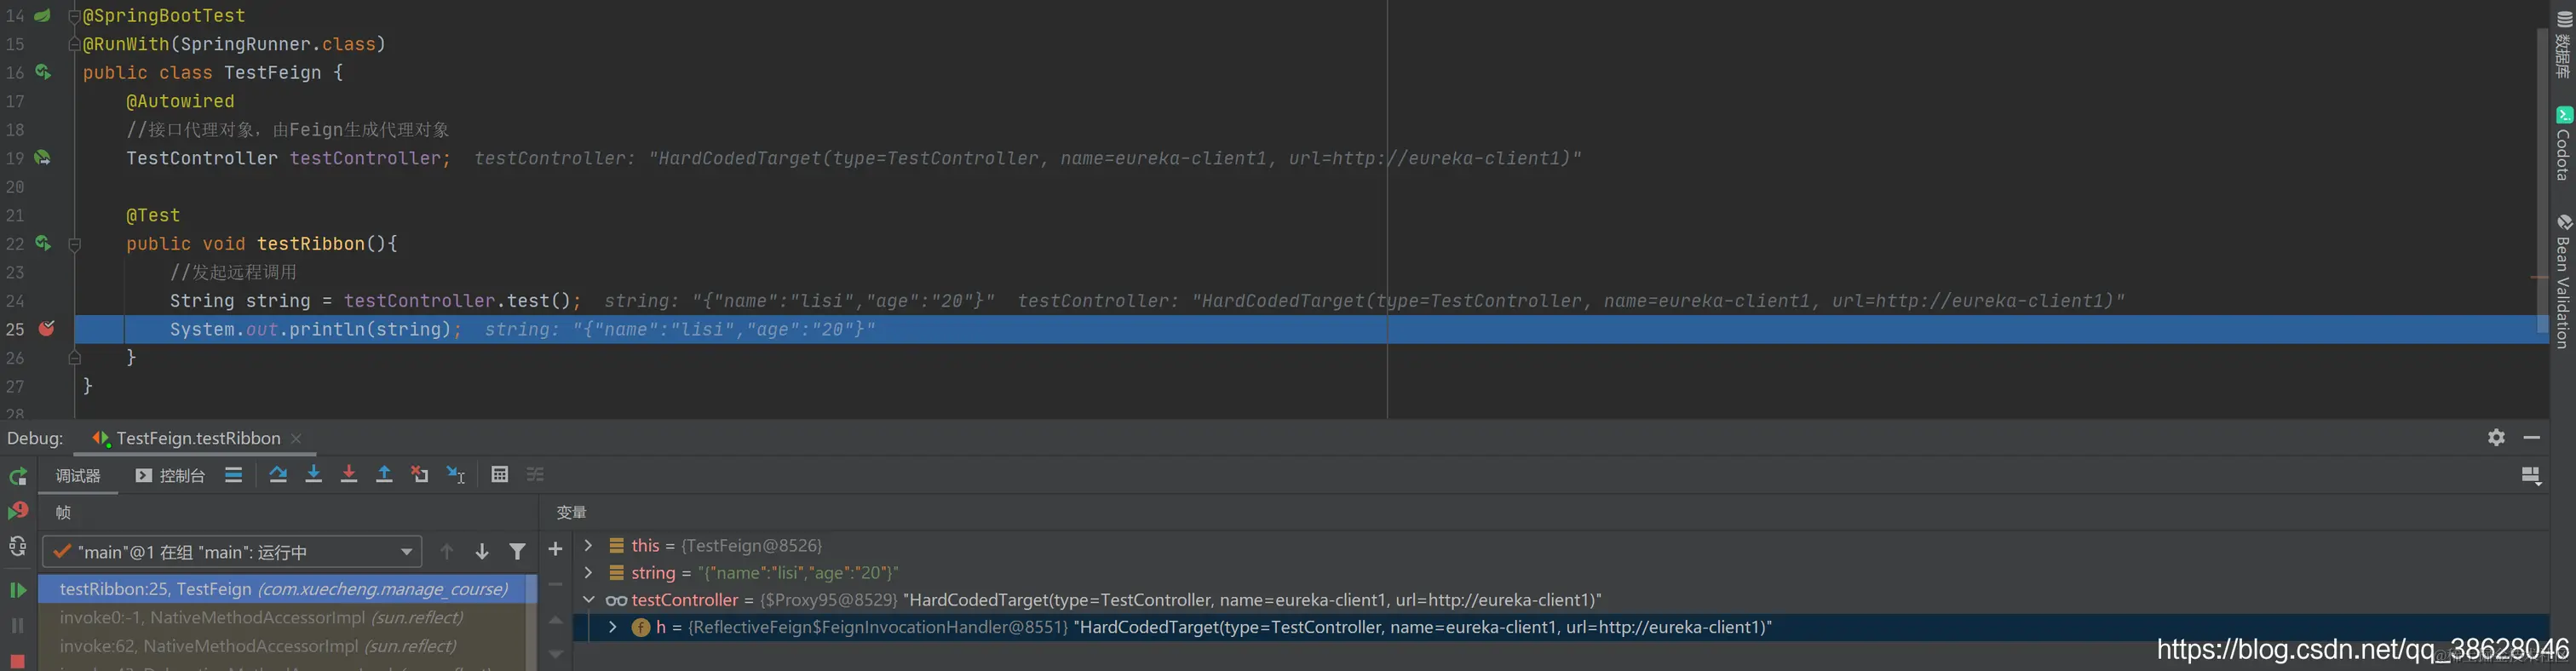Collapse the testController variable node
Image resolution: width=2576 pixels, height=671 pixels.
588,600
